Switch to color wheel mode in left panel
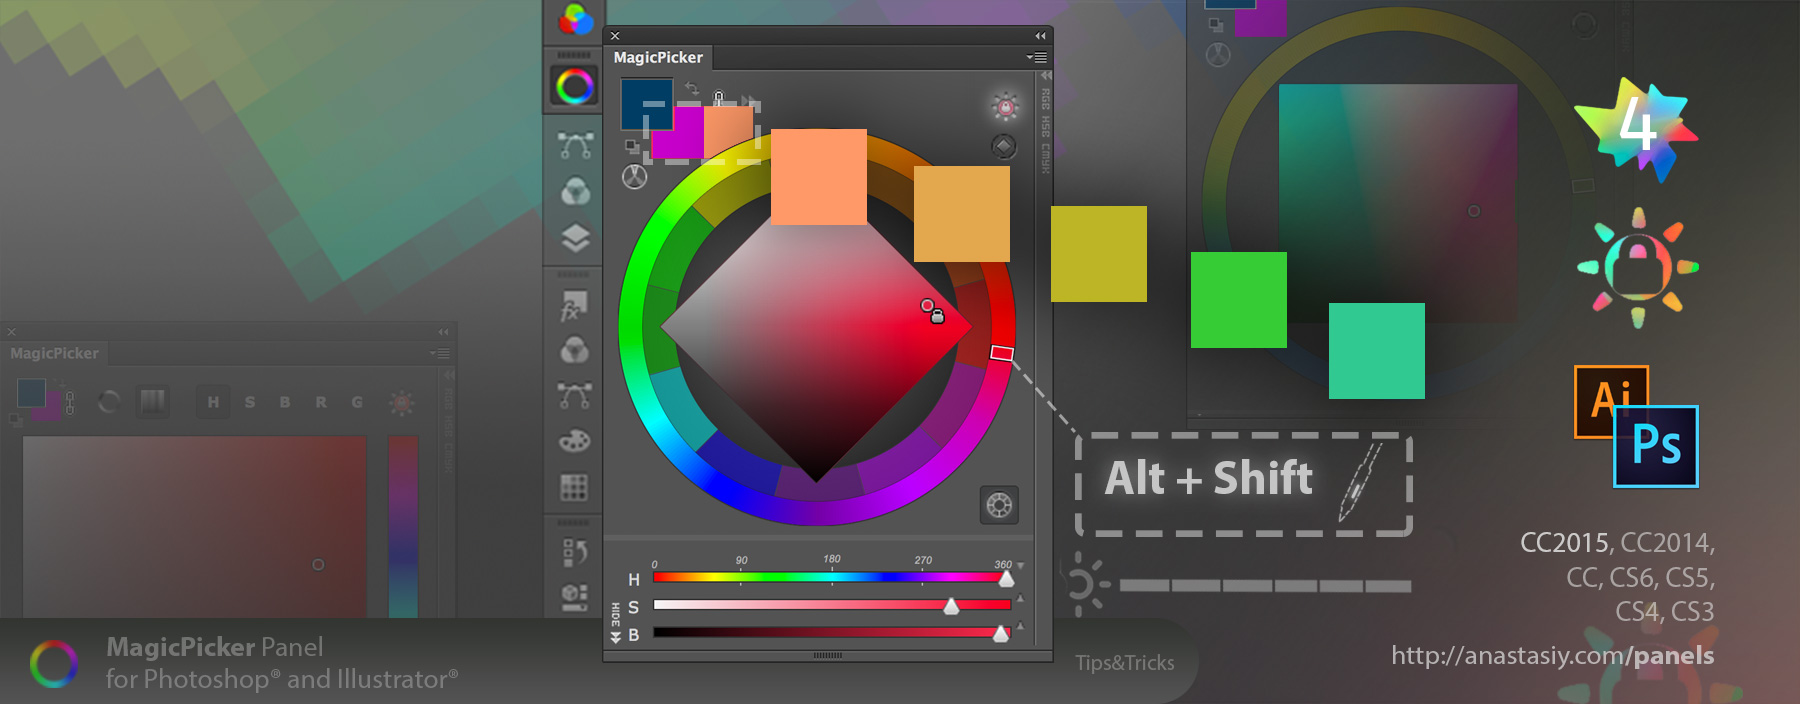 point(109,402)
